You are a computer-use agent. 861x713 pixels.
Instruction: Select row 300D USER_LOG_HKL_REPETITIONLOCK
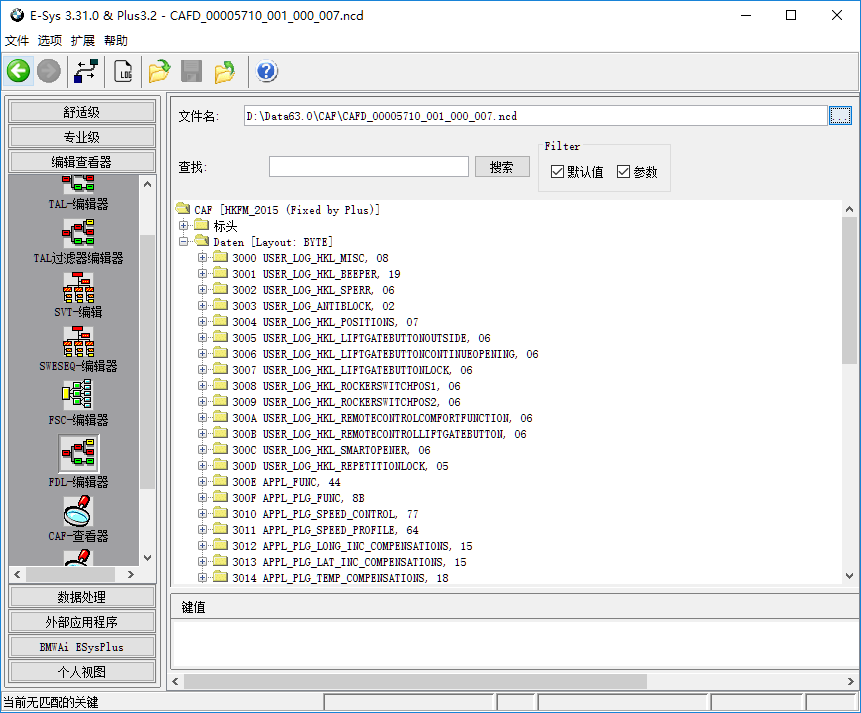tap(340, 465)
